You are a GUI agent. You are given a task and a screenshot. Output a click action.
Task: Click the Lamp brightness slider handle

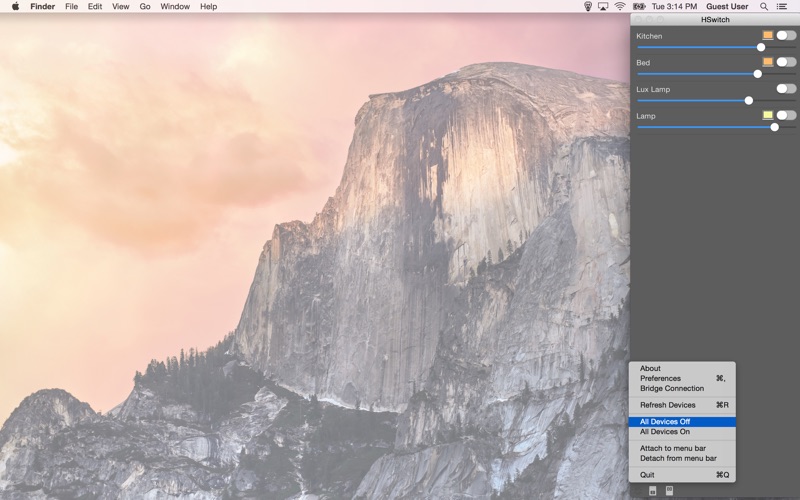774,127
